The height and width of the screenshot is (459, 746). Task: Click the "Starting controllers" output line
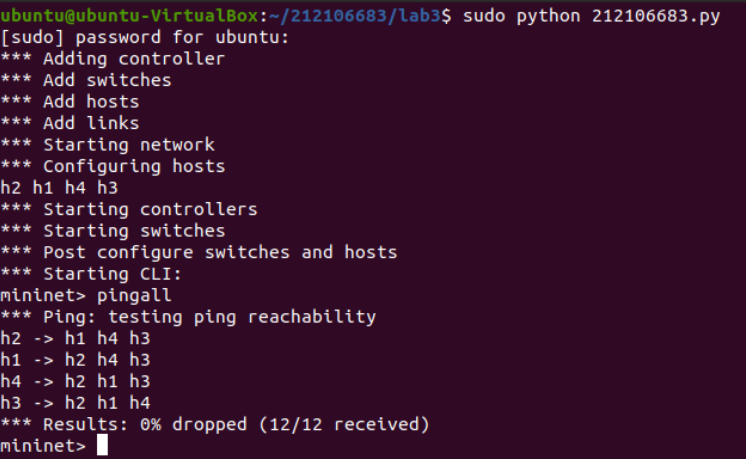(129, 209)
